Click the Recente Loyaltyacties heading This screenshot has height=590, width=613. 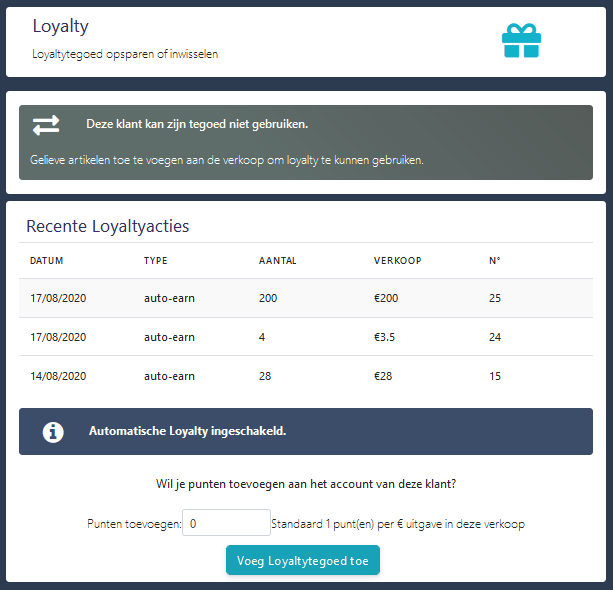[x=108, y=226]
